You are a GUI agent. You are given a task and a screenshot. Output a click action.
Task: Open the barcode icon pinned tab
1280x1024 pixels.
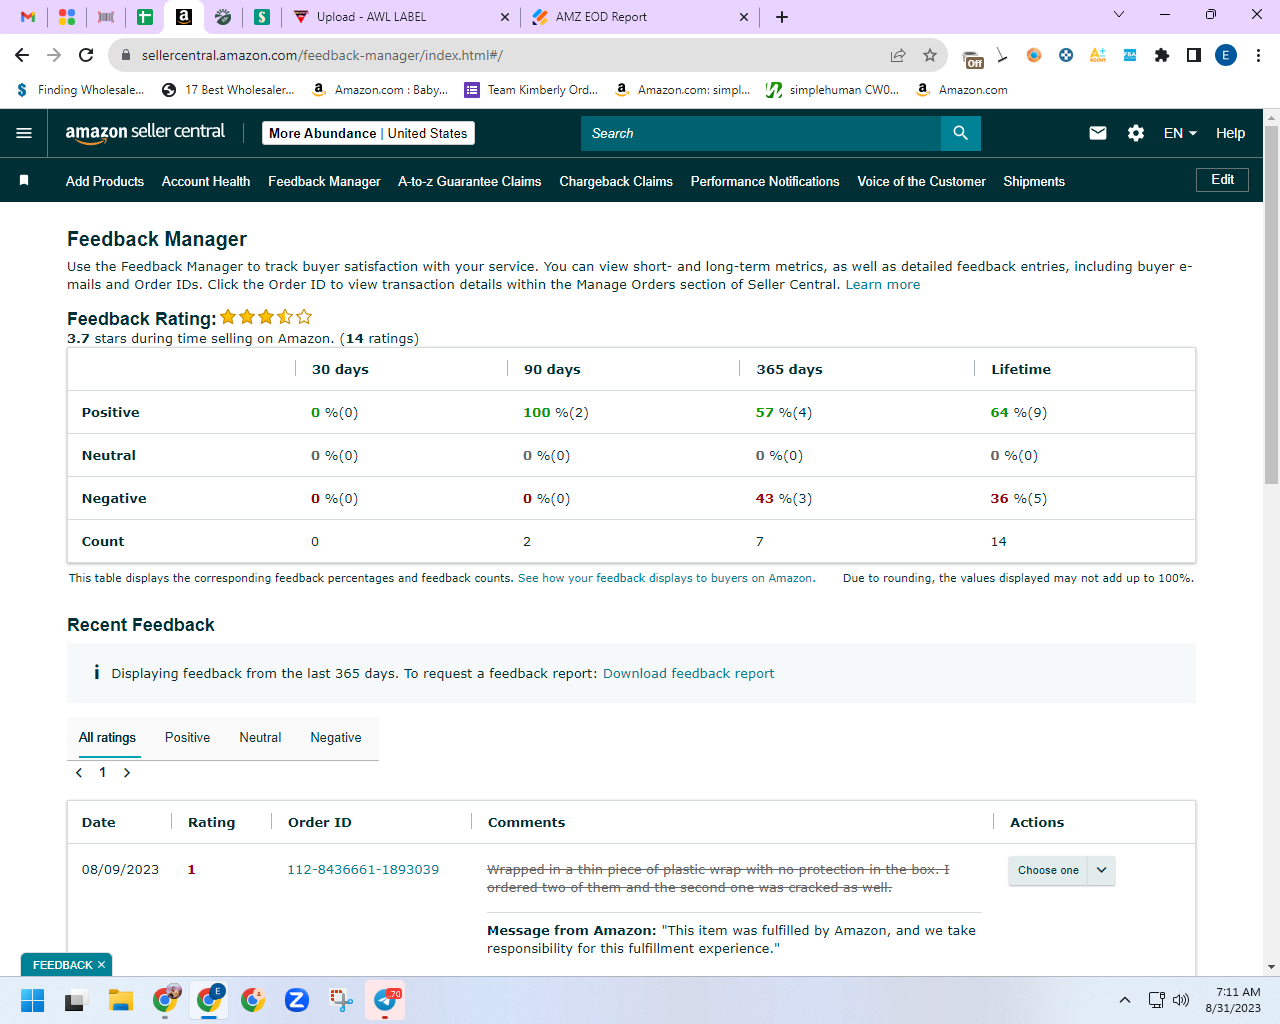click(106, 17)
